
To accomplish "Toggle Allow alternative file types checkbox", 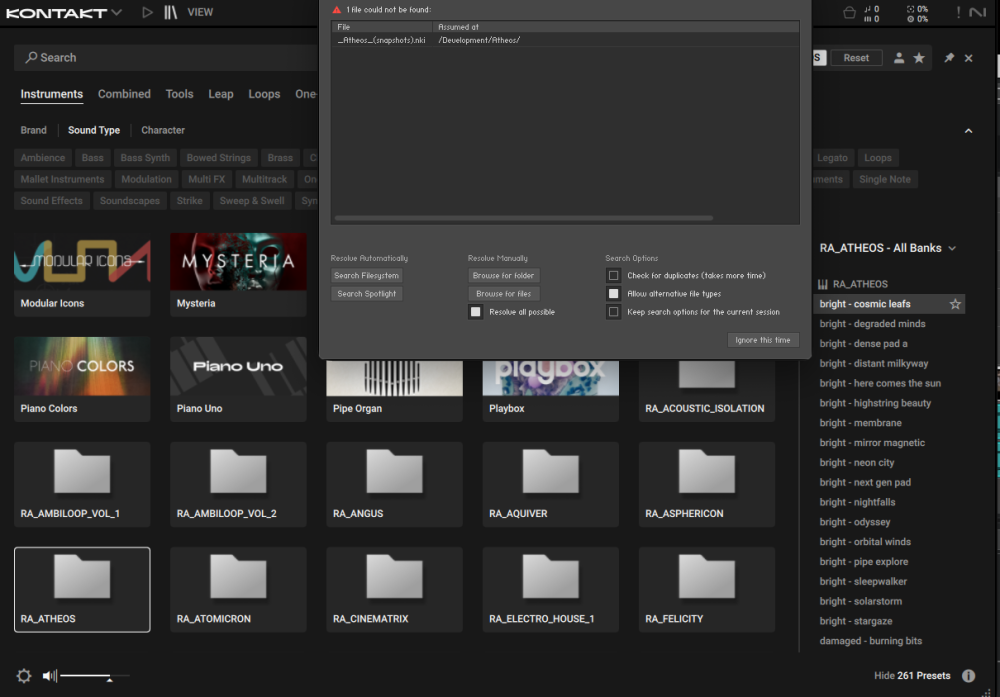I will click(x=614, y=294).
